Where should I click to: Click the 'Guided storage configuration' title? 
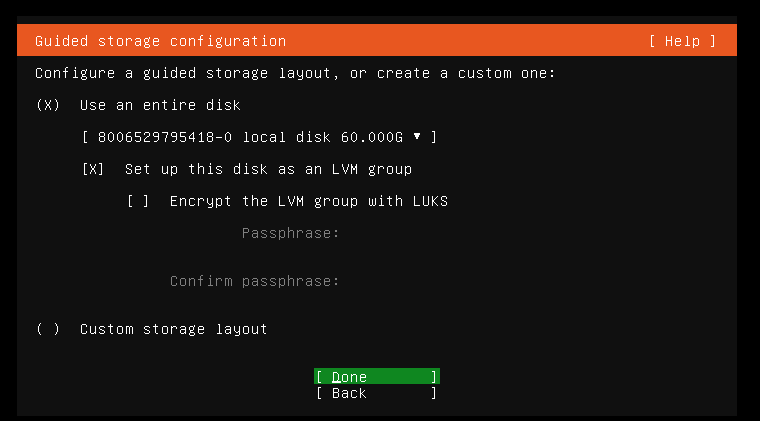[x=160, y=41]
